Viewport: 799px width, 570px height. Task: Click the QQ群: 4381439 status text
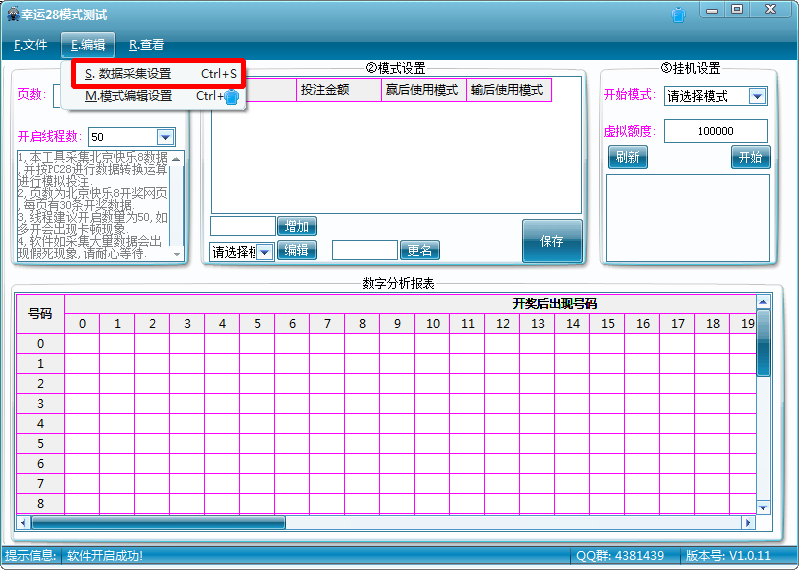[x=620, y=556]
